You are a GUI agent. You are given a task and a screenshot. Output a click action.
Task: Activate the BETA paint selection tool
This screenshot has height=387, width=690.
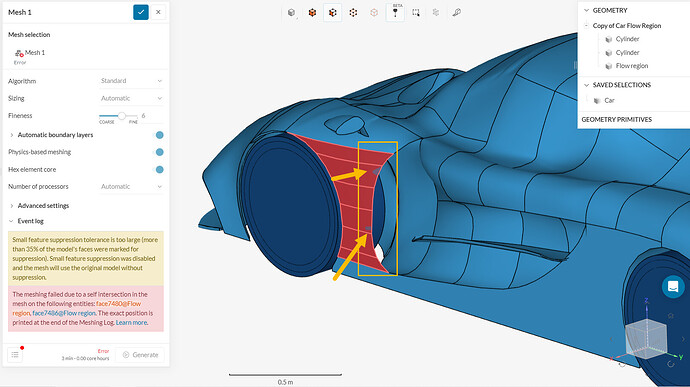coord(395,12)
